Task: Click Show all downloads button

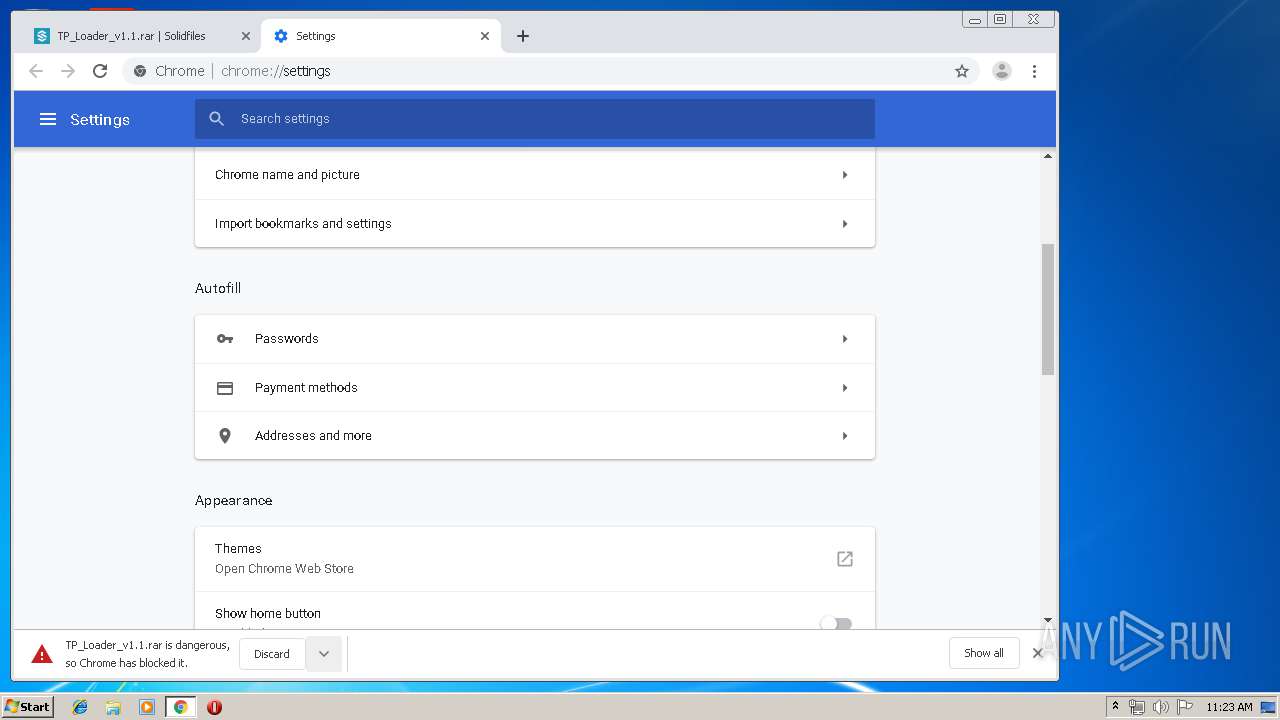Action: coord(984,653)
